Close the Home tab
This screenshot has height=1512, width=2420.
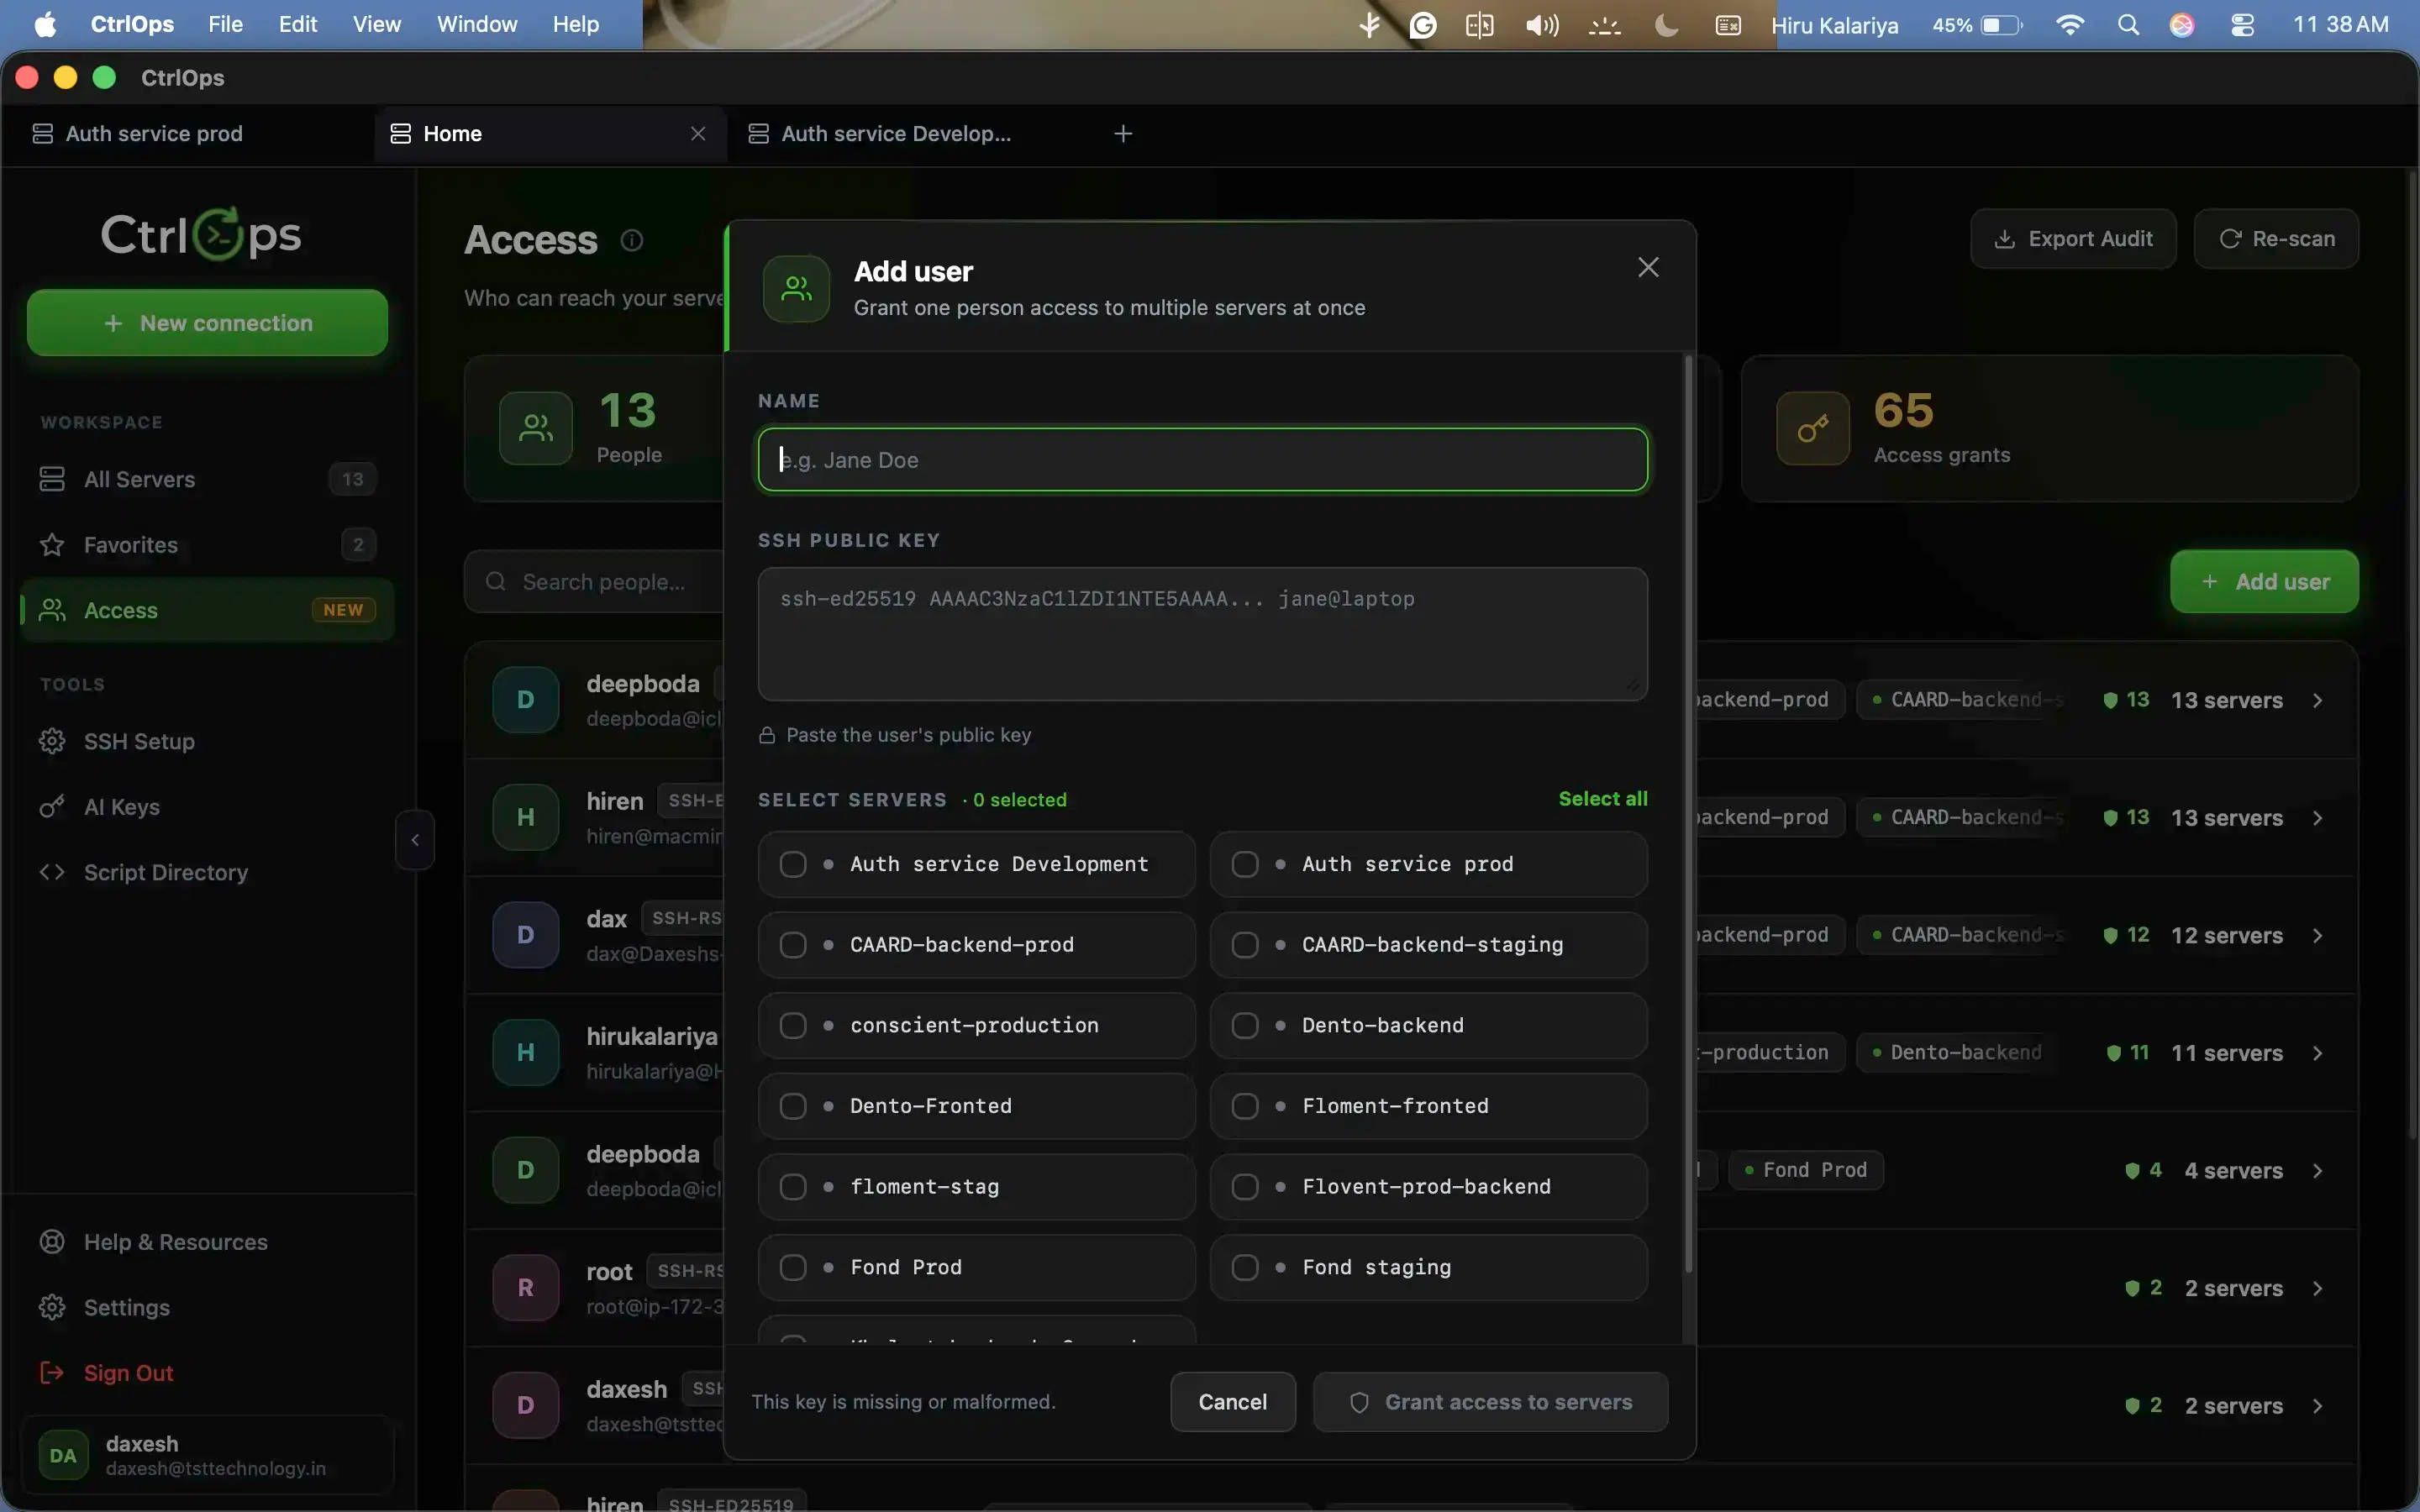(x=698, y=134)
